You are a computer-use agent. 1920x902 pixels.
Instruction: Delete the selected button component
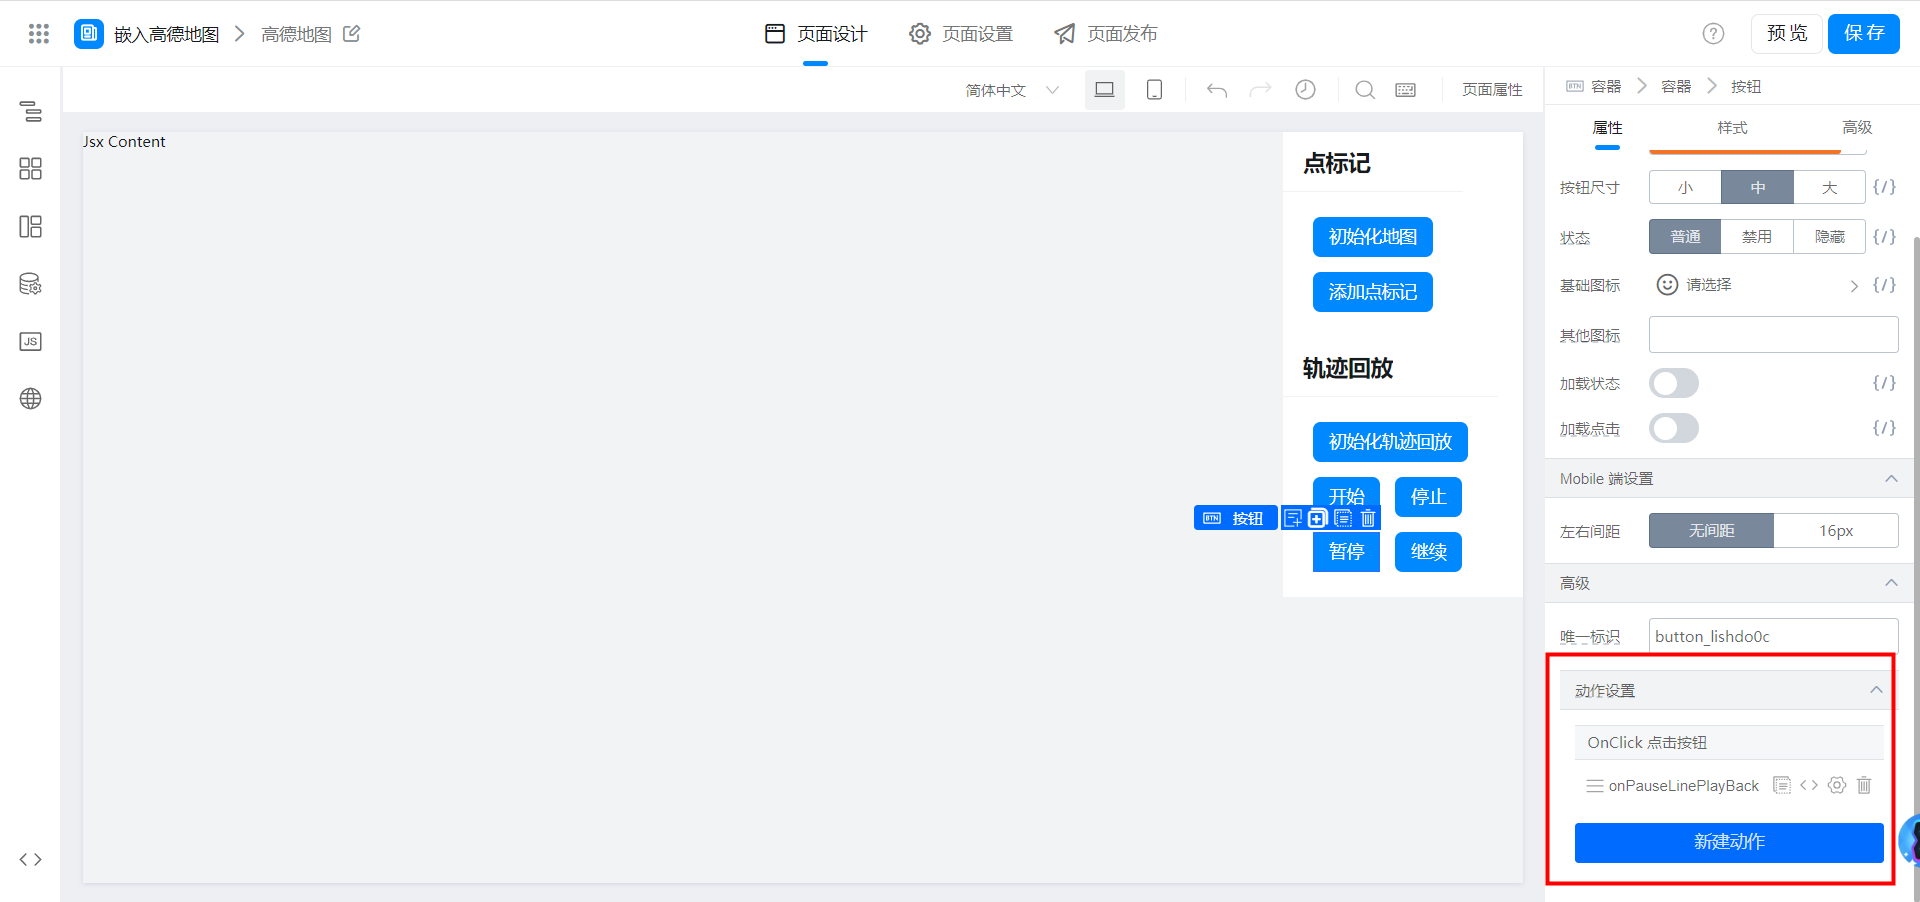1368,518
